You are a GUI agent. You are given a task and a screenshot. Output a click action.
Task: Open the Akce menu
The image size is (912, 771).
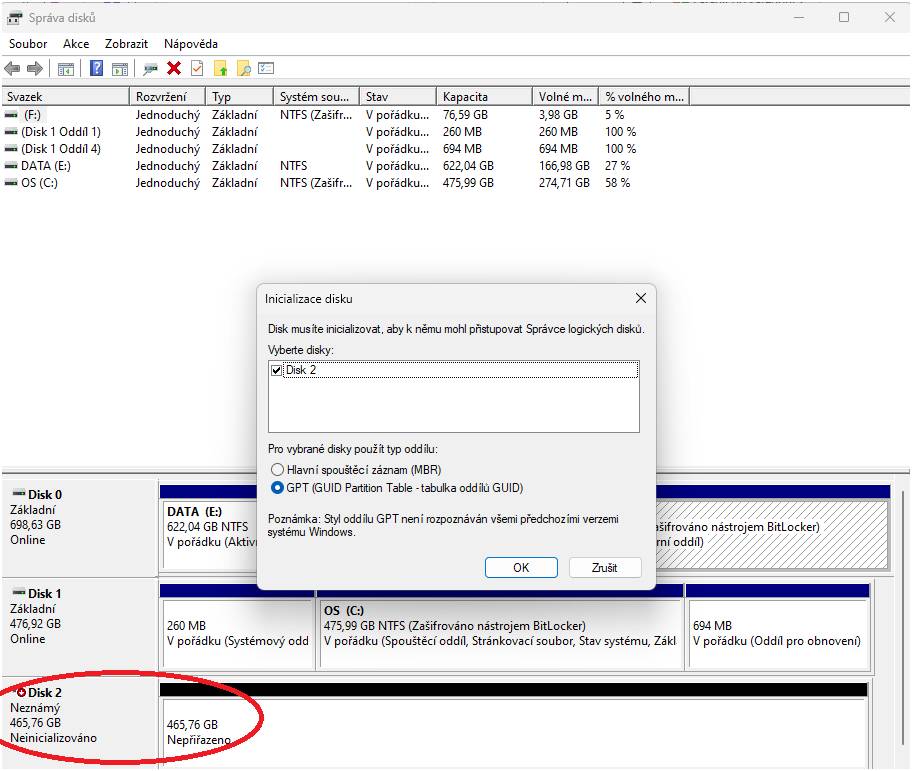[x=76, y=44]
